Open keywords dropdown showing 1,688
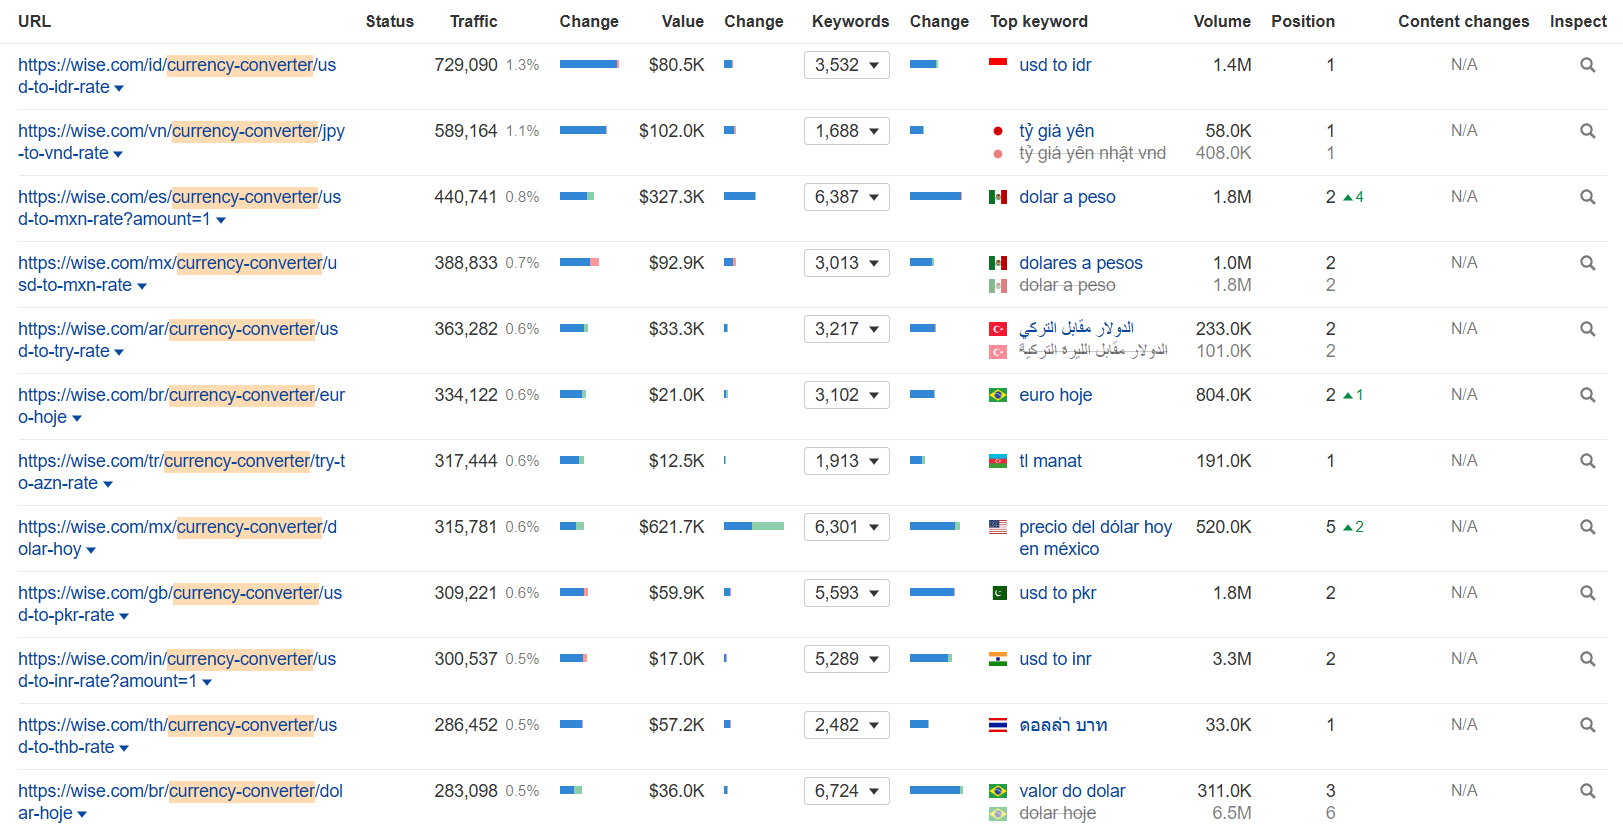The height and width of the screenshot is (826, 1623). pos(847,131)
